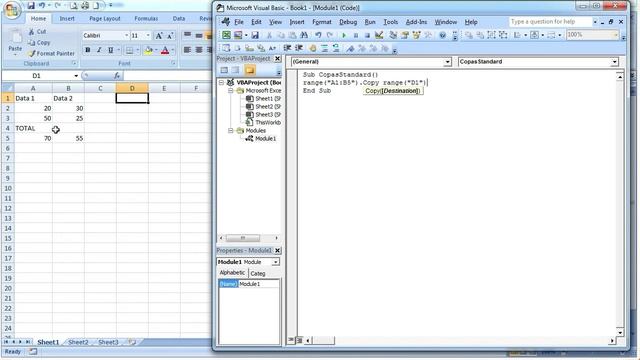Open the CopasStandard procedure dropdown

(x=614, y=62)
